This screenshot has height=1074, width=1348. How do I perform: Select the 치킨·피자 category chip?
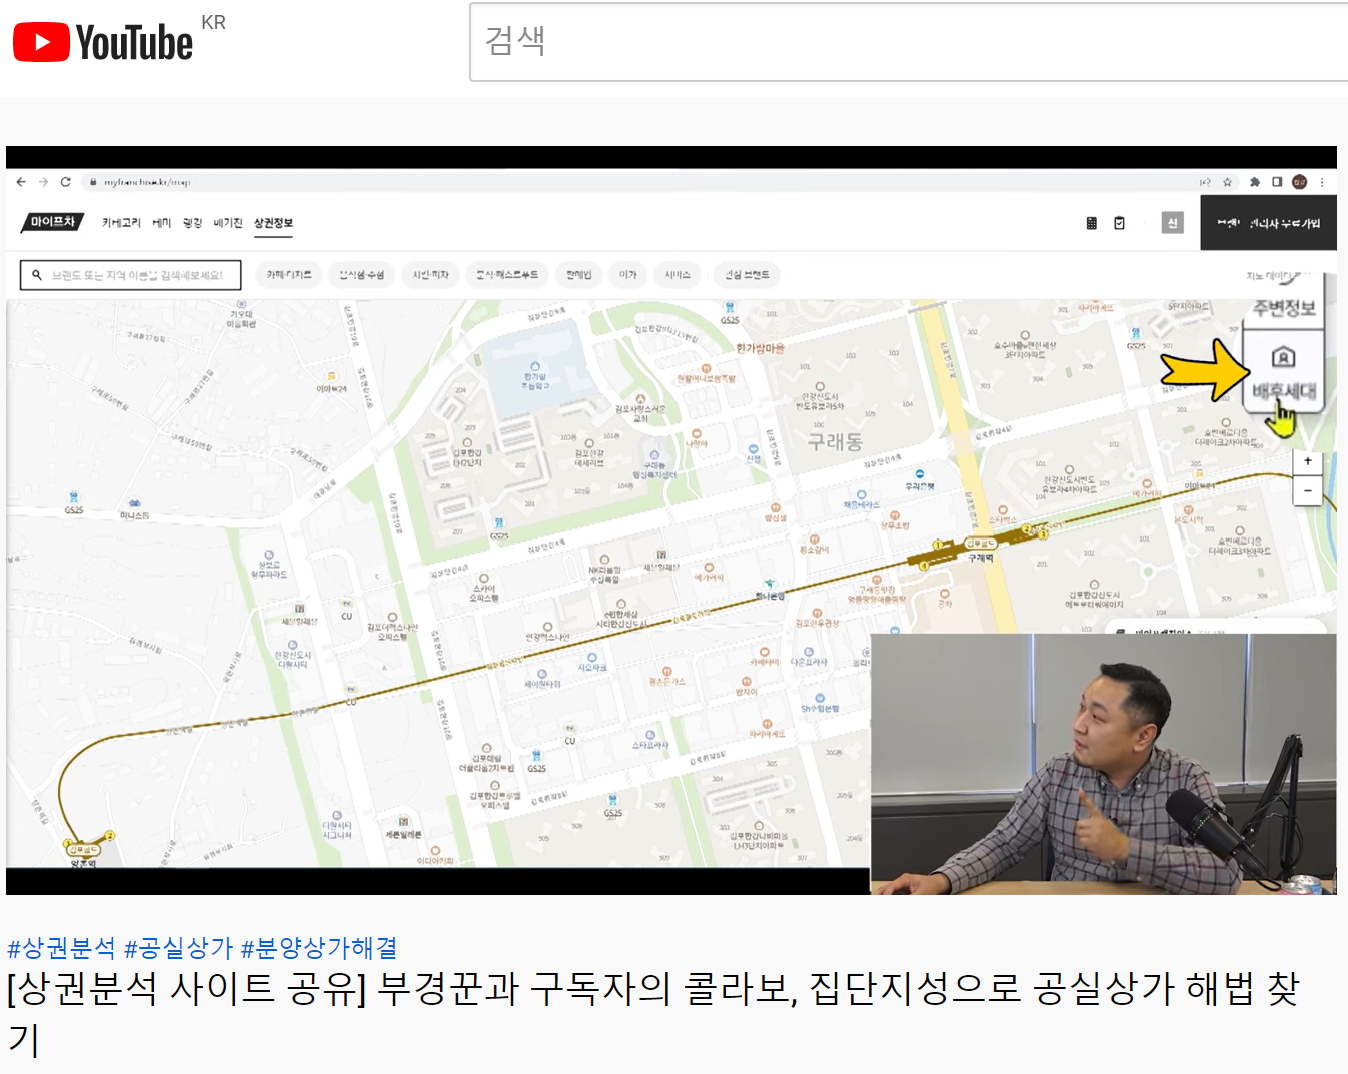[x=431, y=275]
